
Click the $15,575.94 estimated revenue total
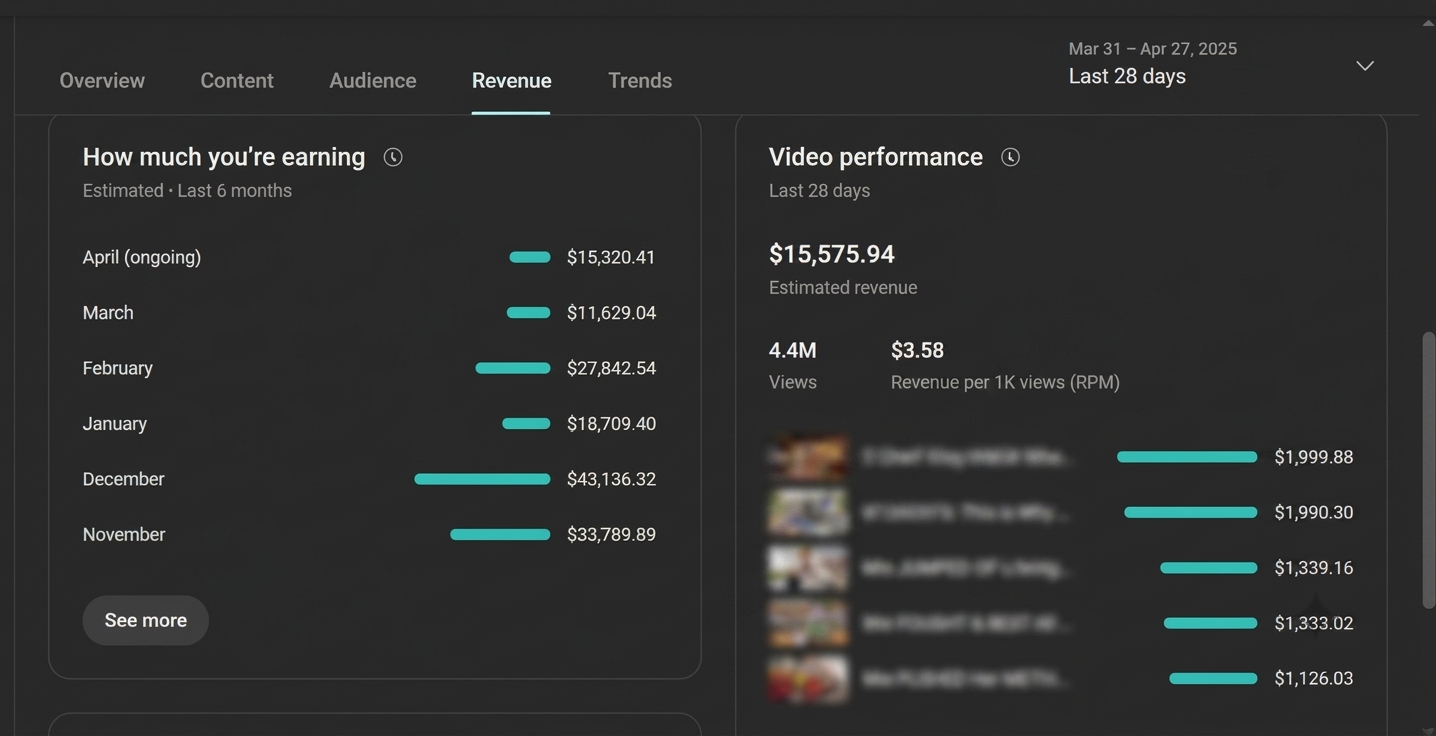[831, 254]
